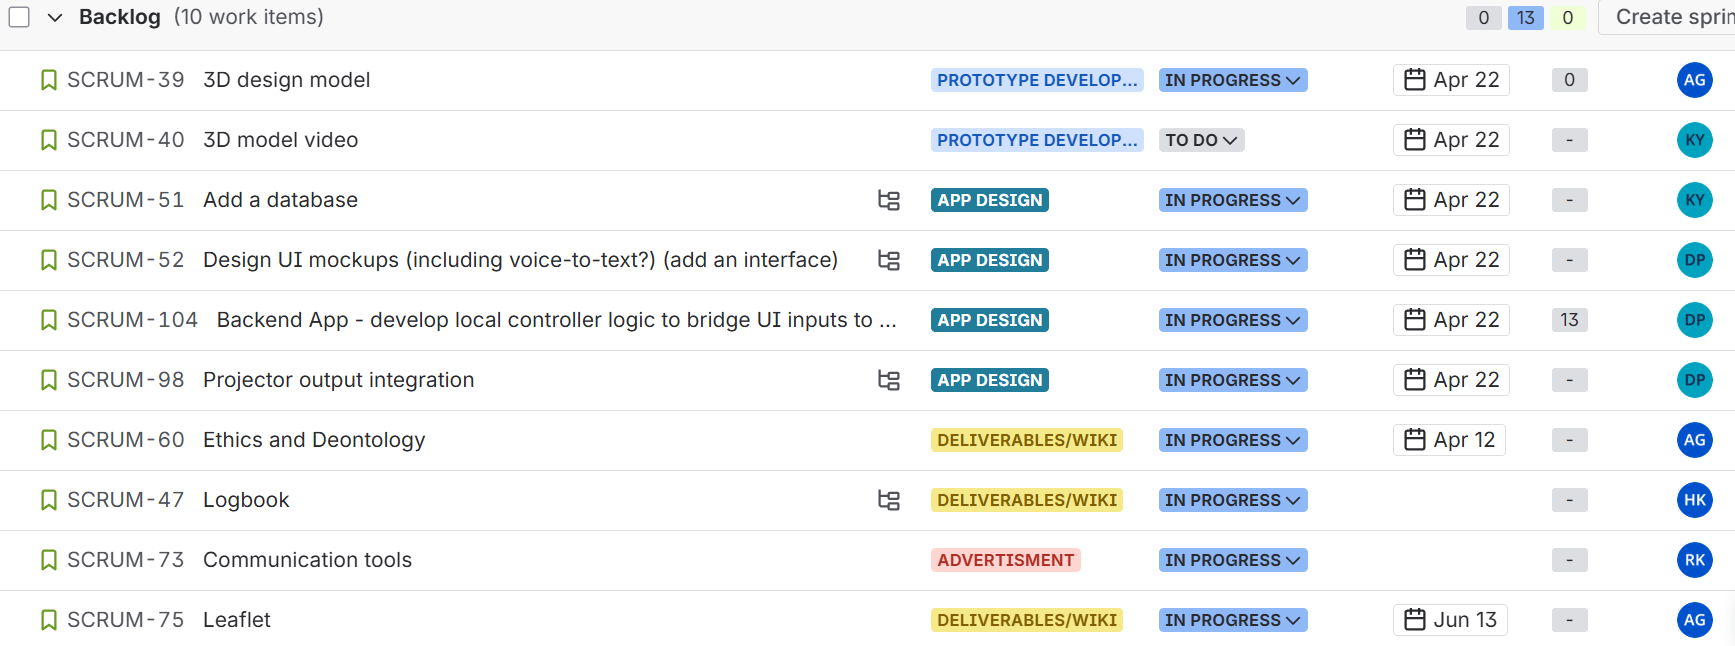The height and width of the screenshot is (646, 1735).
Task: Click the story bookmark icon for SCRUM-39
Action: 48,80
